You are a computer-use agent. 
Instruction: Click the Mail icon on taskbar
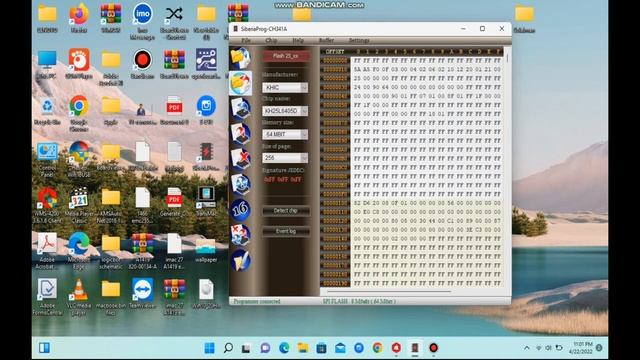pos(340,348)
